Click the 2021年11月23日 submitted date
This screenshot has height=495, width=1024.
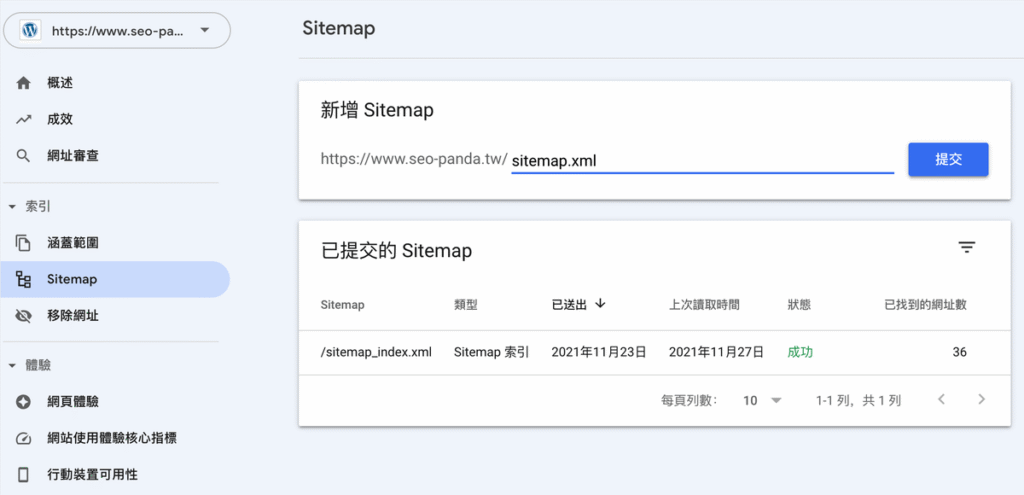point(599,353)
